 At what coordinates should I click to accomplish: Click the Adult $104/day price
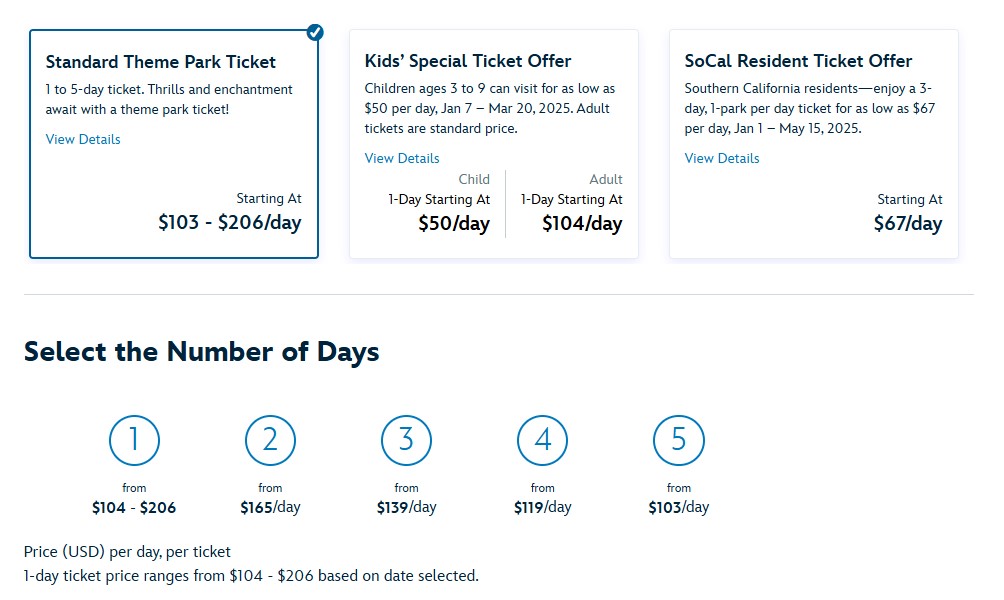pyautogui.click(x=582, y=224)
